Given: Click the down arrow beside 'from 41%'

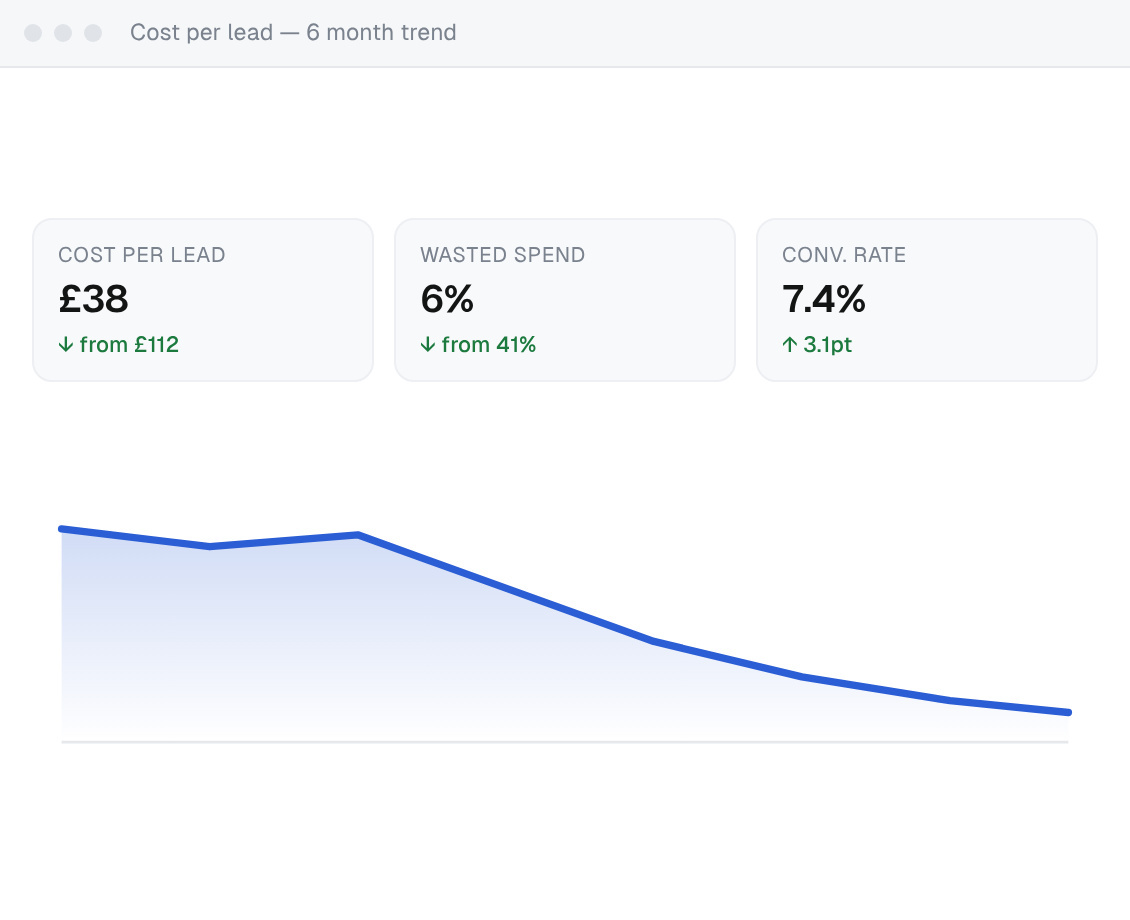Looking at the screenshot, I should click(x=427, y=345).
